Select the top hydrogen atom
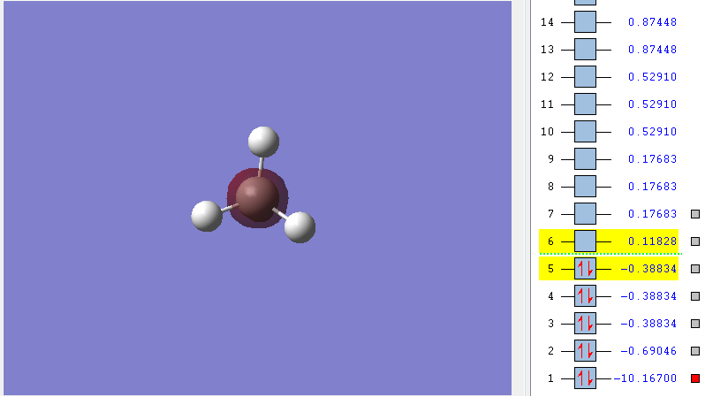706x396 pixels. click(263, 142)
